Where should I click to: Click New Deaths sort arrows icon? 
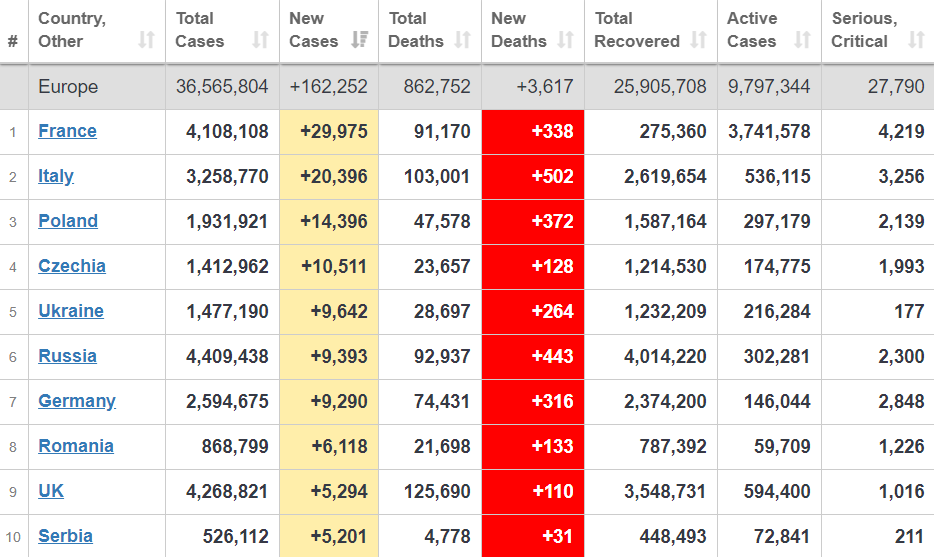[x=566, y=41]
